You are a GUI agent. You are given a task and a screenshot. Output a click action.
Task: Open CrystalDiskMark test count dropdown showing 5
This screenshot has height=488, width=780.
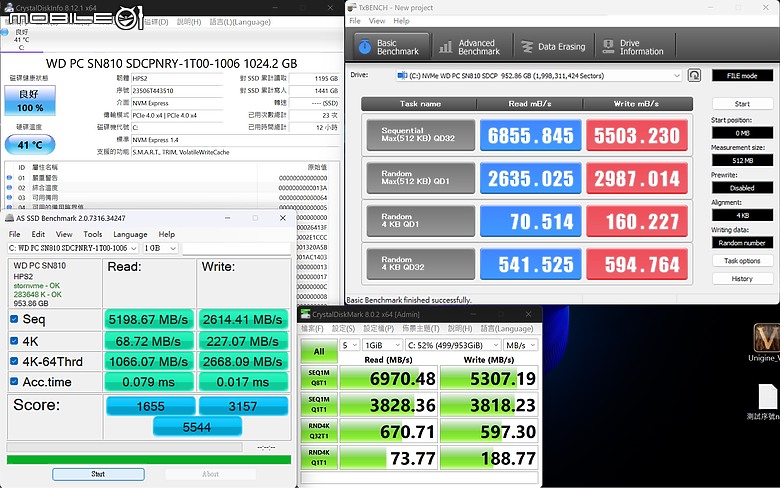pos(350,345)
